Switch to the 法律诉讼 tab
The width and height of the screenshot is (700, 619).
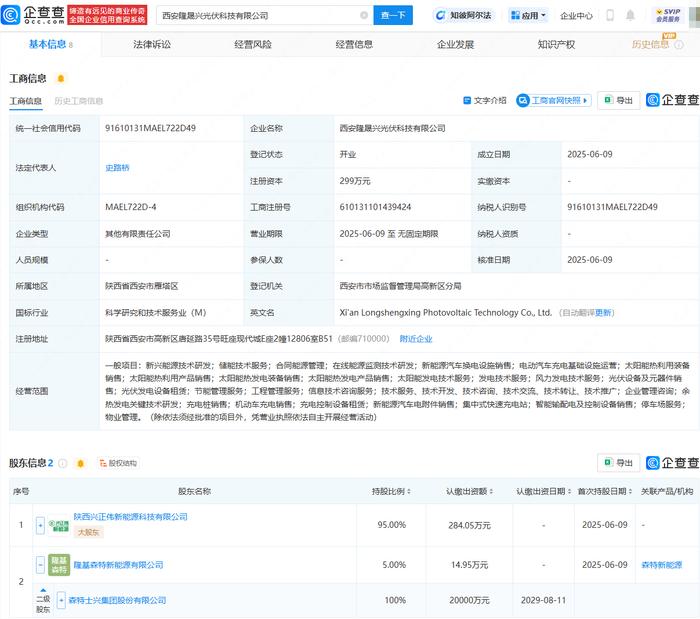coord(152,44)
